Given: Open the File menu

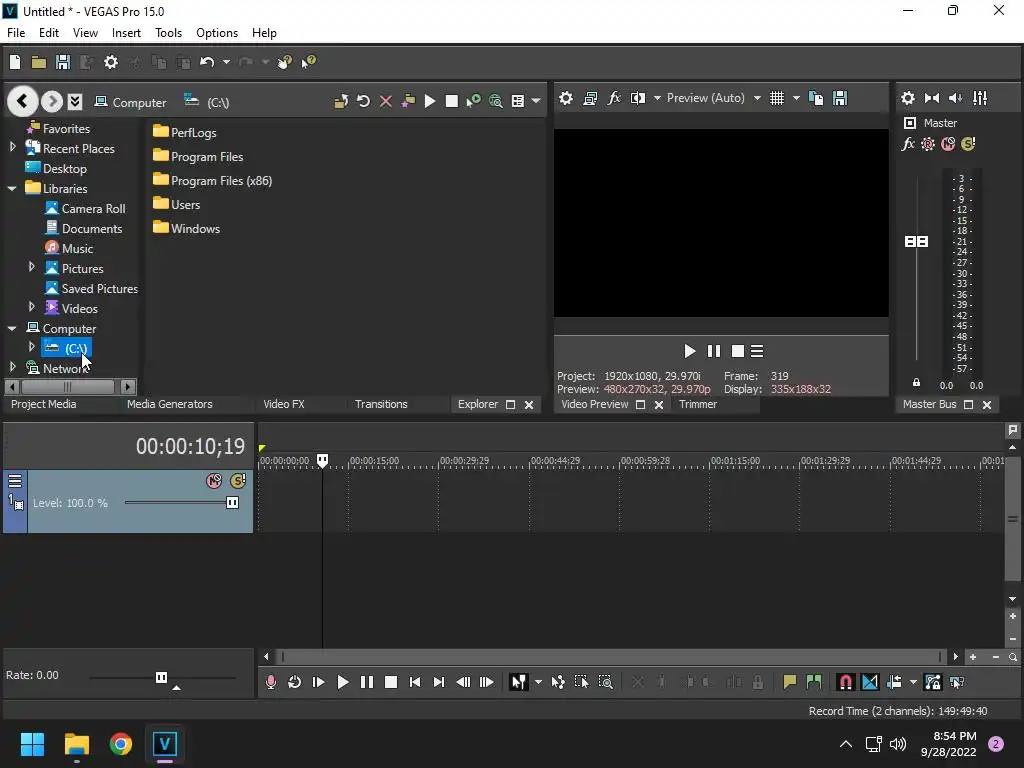Looking at the screenshot, I should (16, 33).
